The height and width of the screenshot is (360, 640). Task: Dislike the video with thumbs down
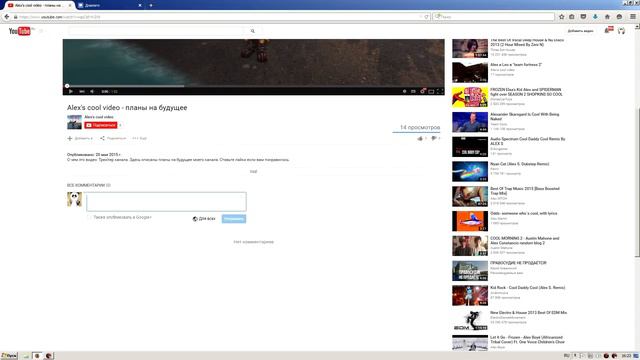pos(435,138)
